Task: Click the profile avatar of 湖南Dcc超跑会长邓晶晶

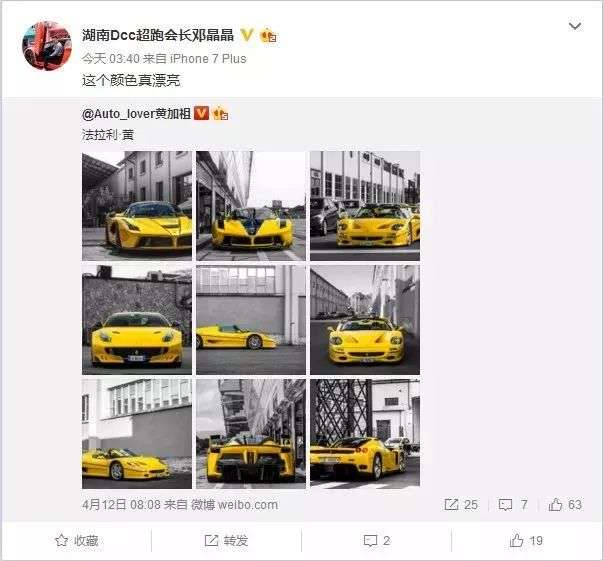Action: pos(47,46)
